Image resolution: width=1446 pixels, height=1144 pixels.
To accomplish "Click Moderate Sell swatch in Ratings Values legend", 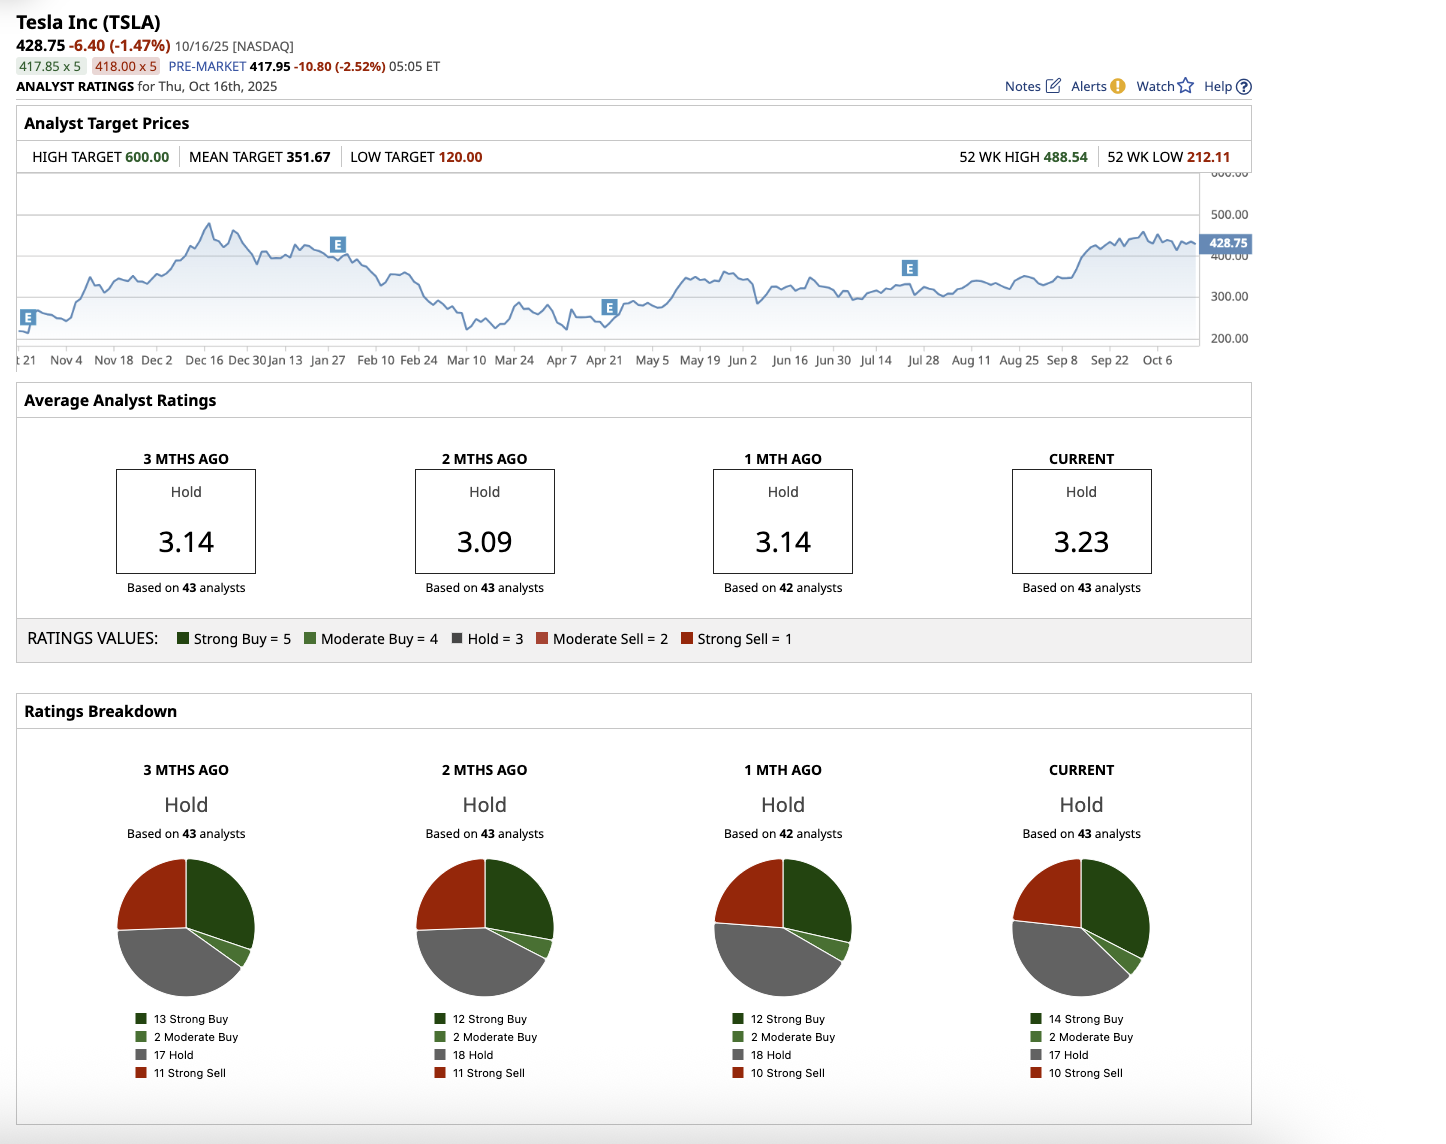I will pos(542,638).
